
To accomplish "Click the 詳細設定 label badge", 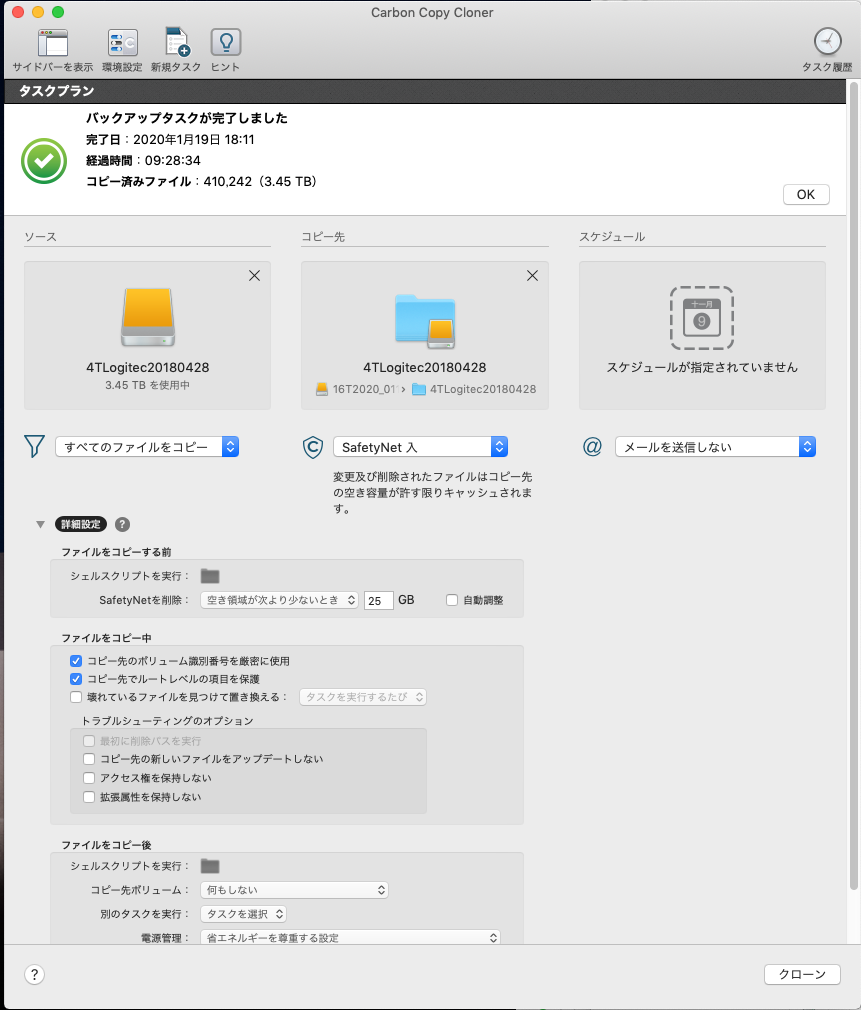I will 81,524.
